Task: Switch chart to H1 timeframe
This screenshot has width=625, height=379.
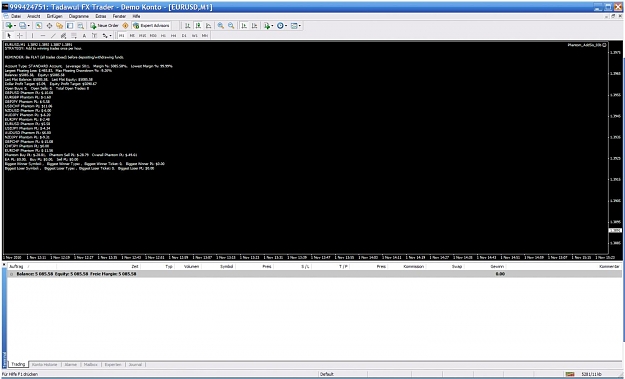Action: click(x=163, y=35)
